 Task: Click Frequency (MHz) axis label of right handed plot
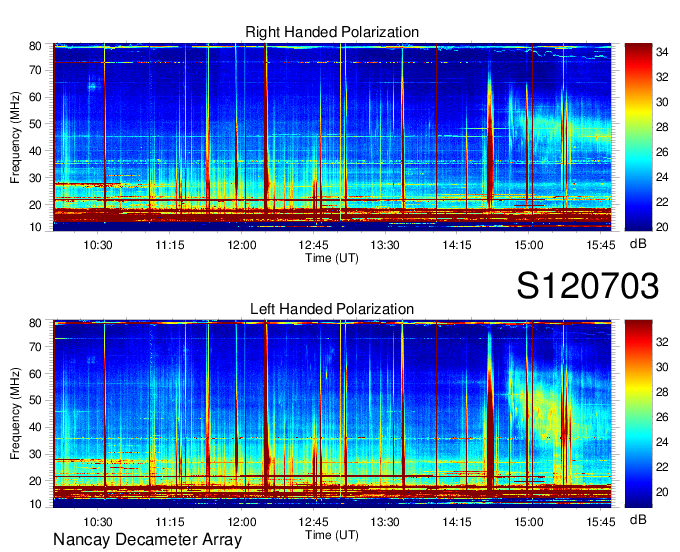coord(15,137)
